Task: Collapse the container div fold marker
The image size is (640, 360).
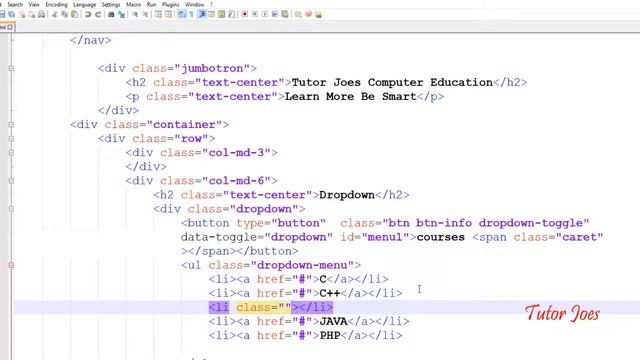Action: point(11,124)
